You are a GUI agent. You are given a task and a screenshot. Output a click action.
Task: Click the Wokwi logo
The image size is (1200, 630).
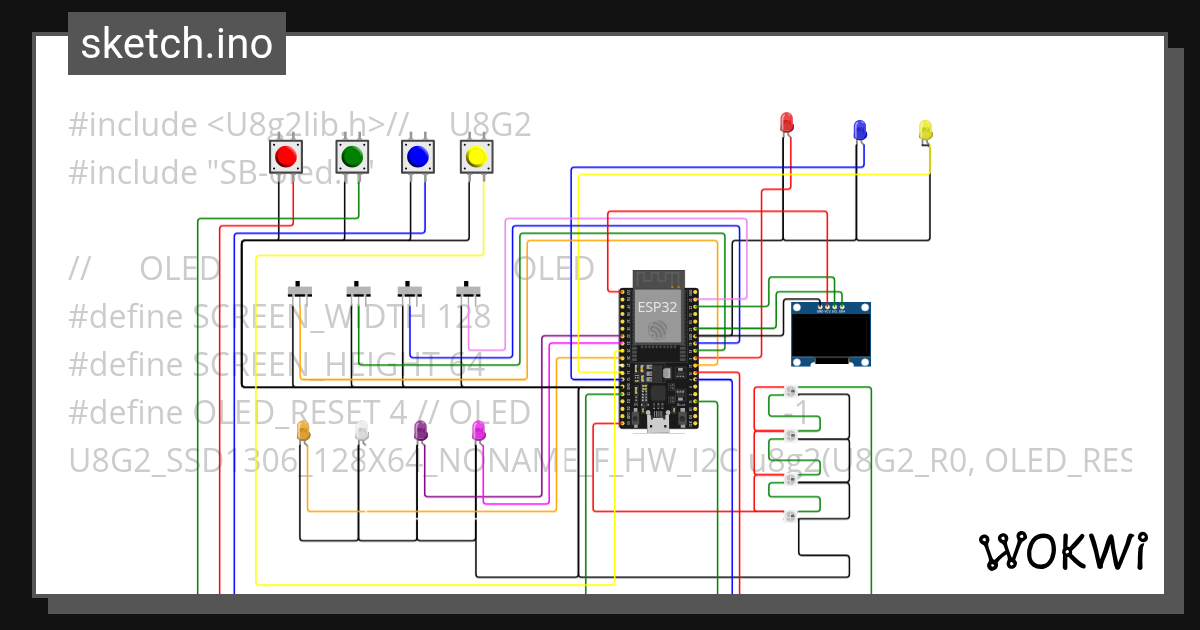pyautogui.click(x=1064, y=549)
